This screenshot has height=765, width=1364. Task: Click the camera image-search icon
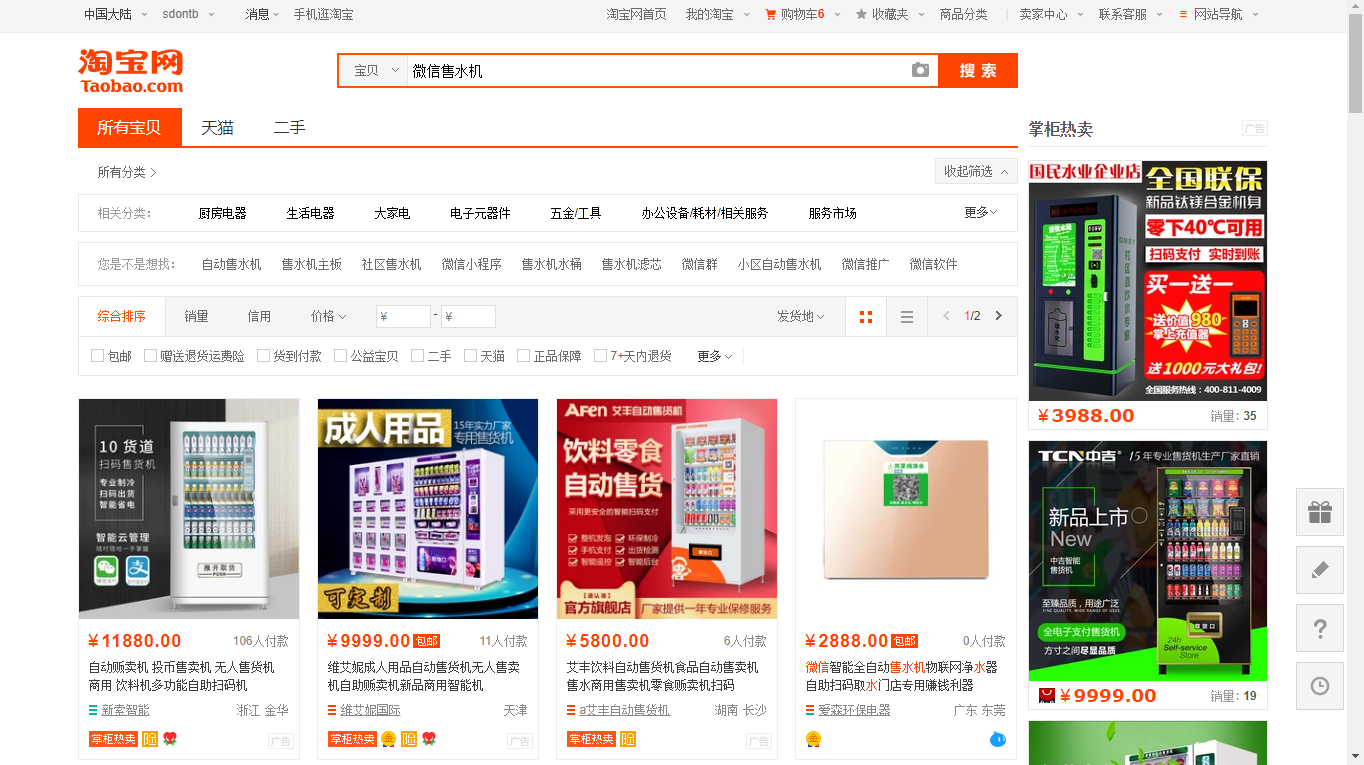(x=920, y=70)
